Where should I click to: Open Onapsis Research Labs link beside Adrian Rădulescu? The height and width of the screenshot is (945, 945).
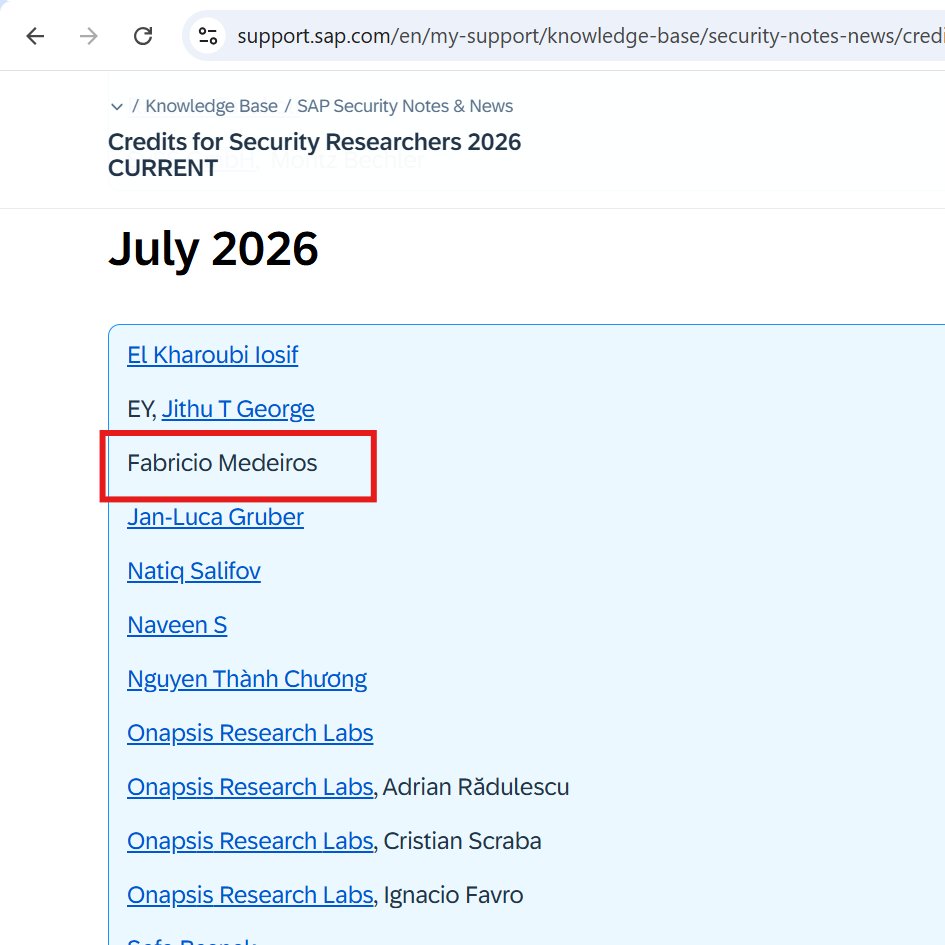pyautogui.click(x=250, y=787)
